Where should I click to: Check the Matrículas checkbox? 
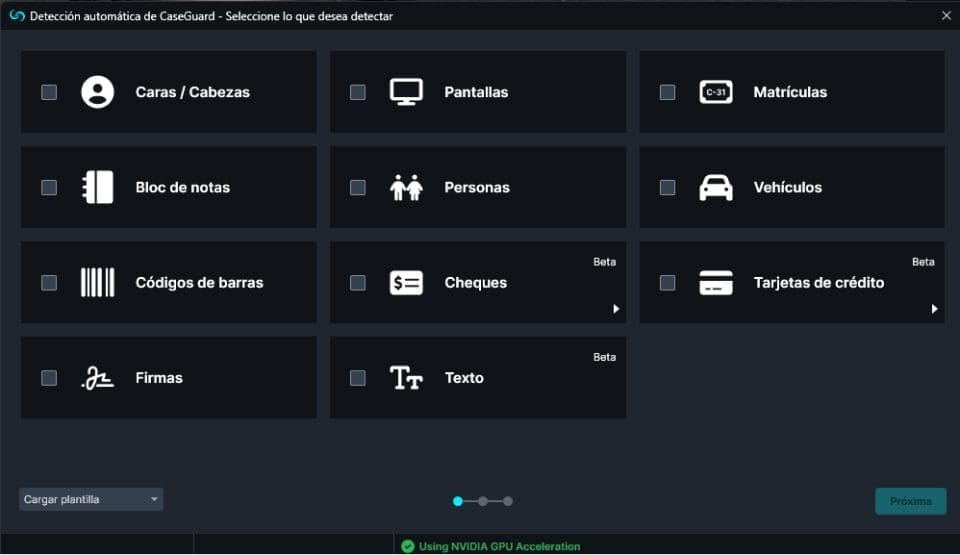click(667, 92)
